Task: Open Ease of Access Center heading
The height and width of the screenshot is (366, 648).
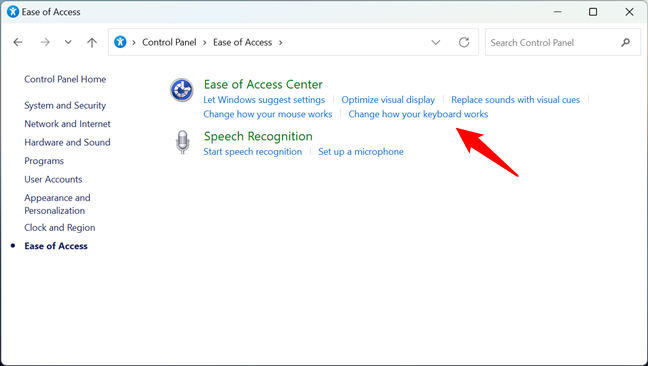Action: tap(263, 84)
